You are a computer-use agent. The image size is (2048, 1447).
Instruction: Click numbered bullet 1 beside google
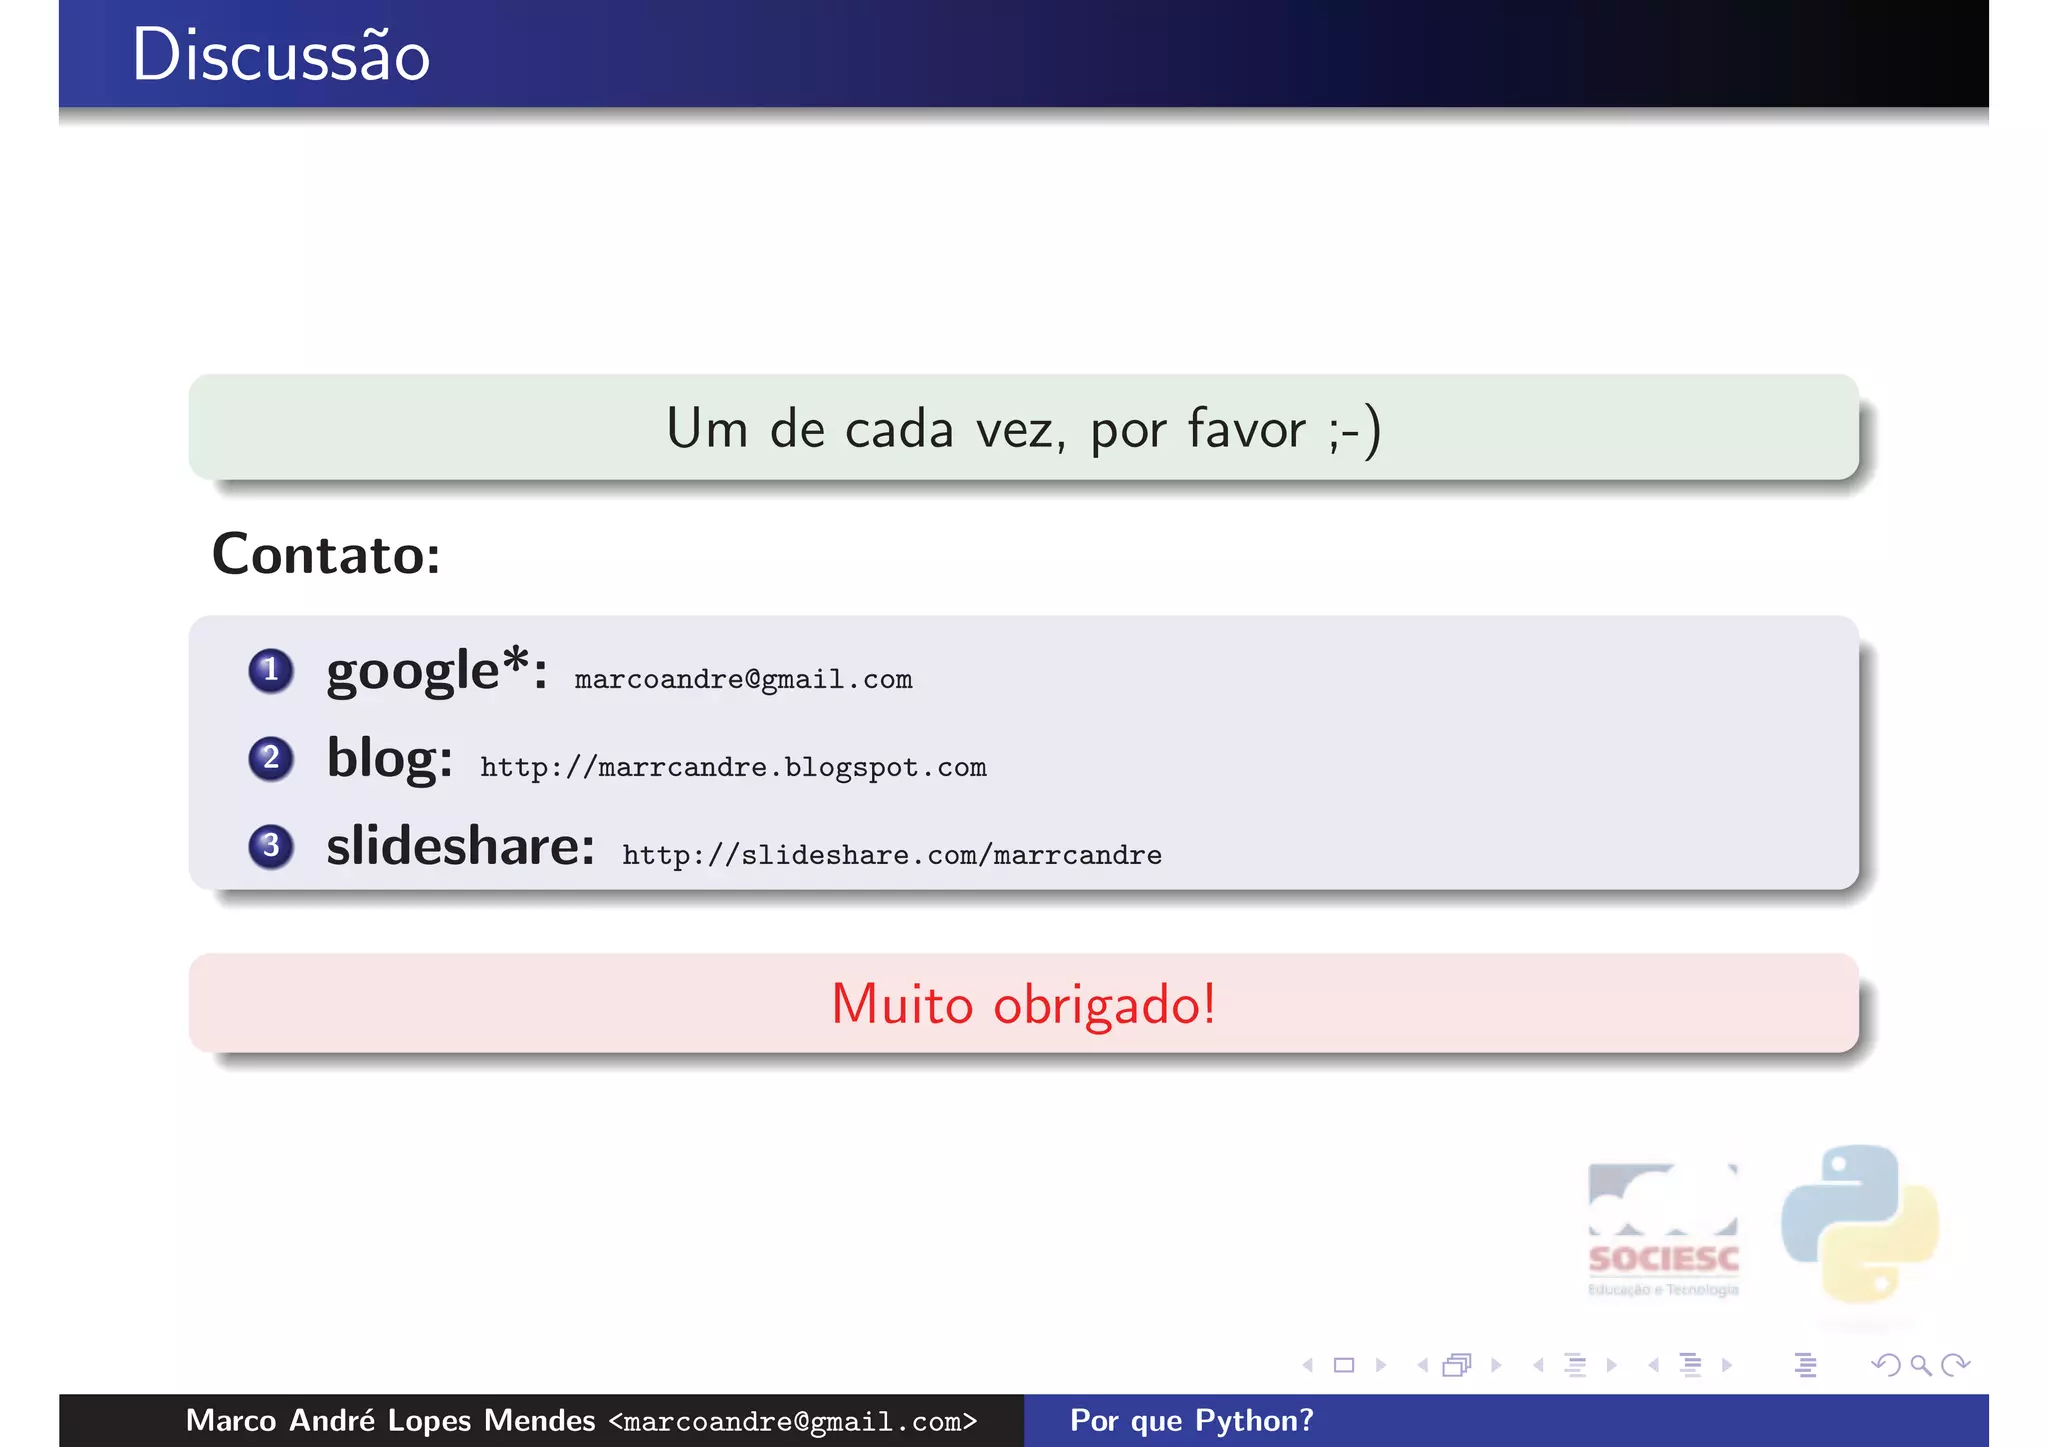271,670
